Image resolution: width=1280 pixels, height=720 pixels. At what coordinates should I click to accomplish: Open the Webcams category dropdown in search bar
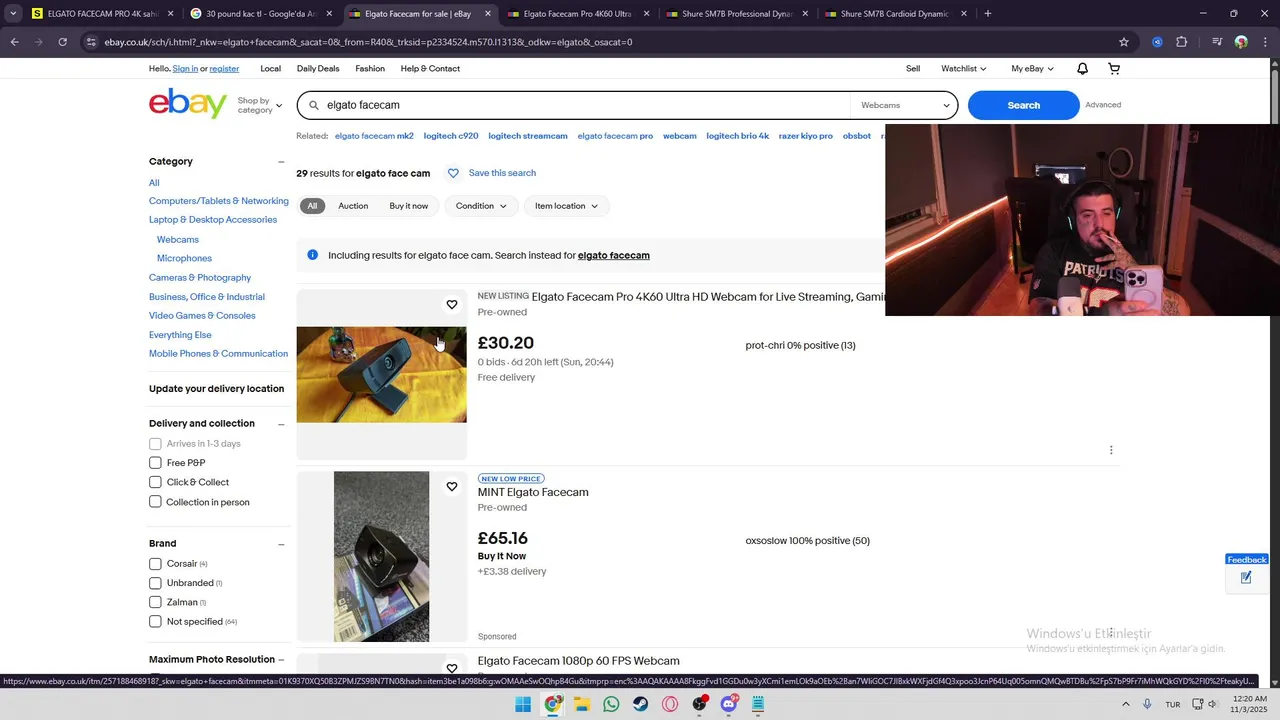[904, 105]
